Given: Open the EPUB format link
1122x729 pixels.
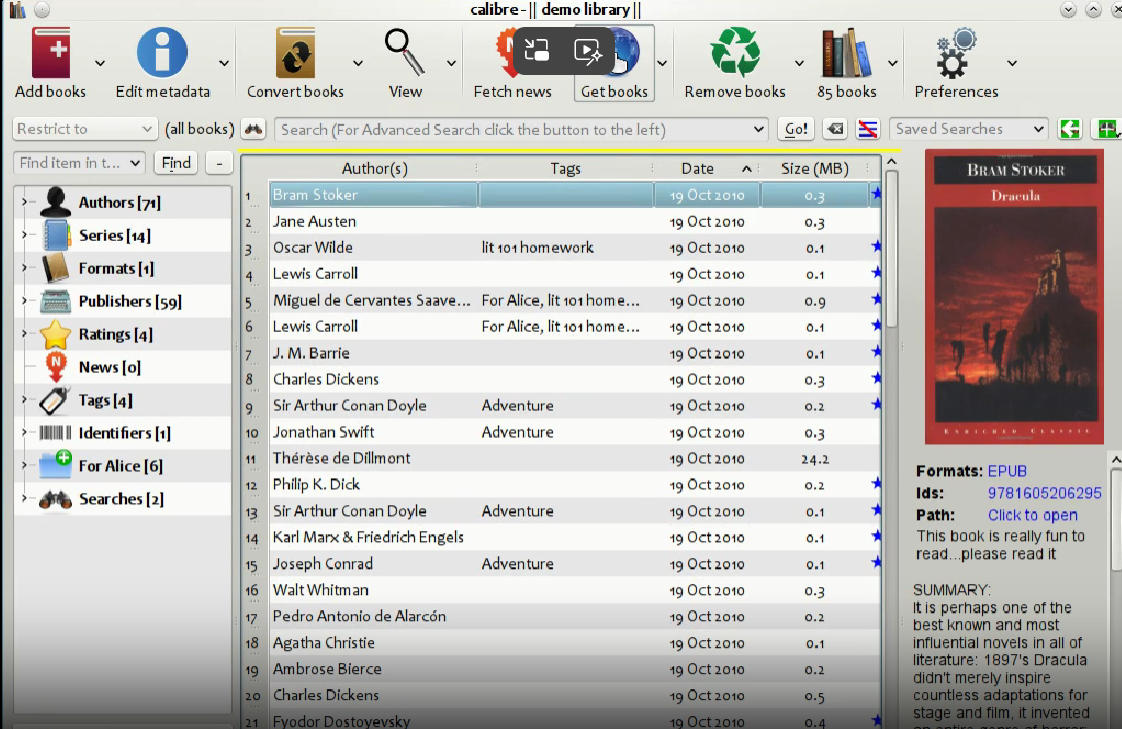Looking at the screenshot, I should click(x=1007, y=471).
